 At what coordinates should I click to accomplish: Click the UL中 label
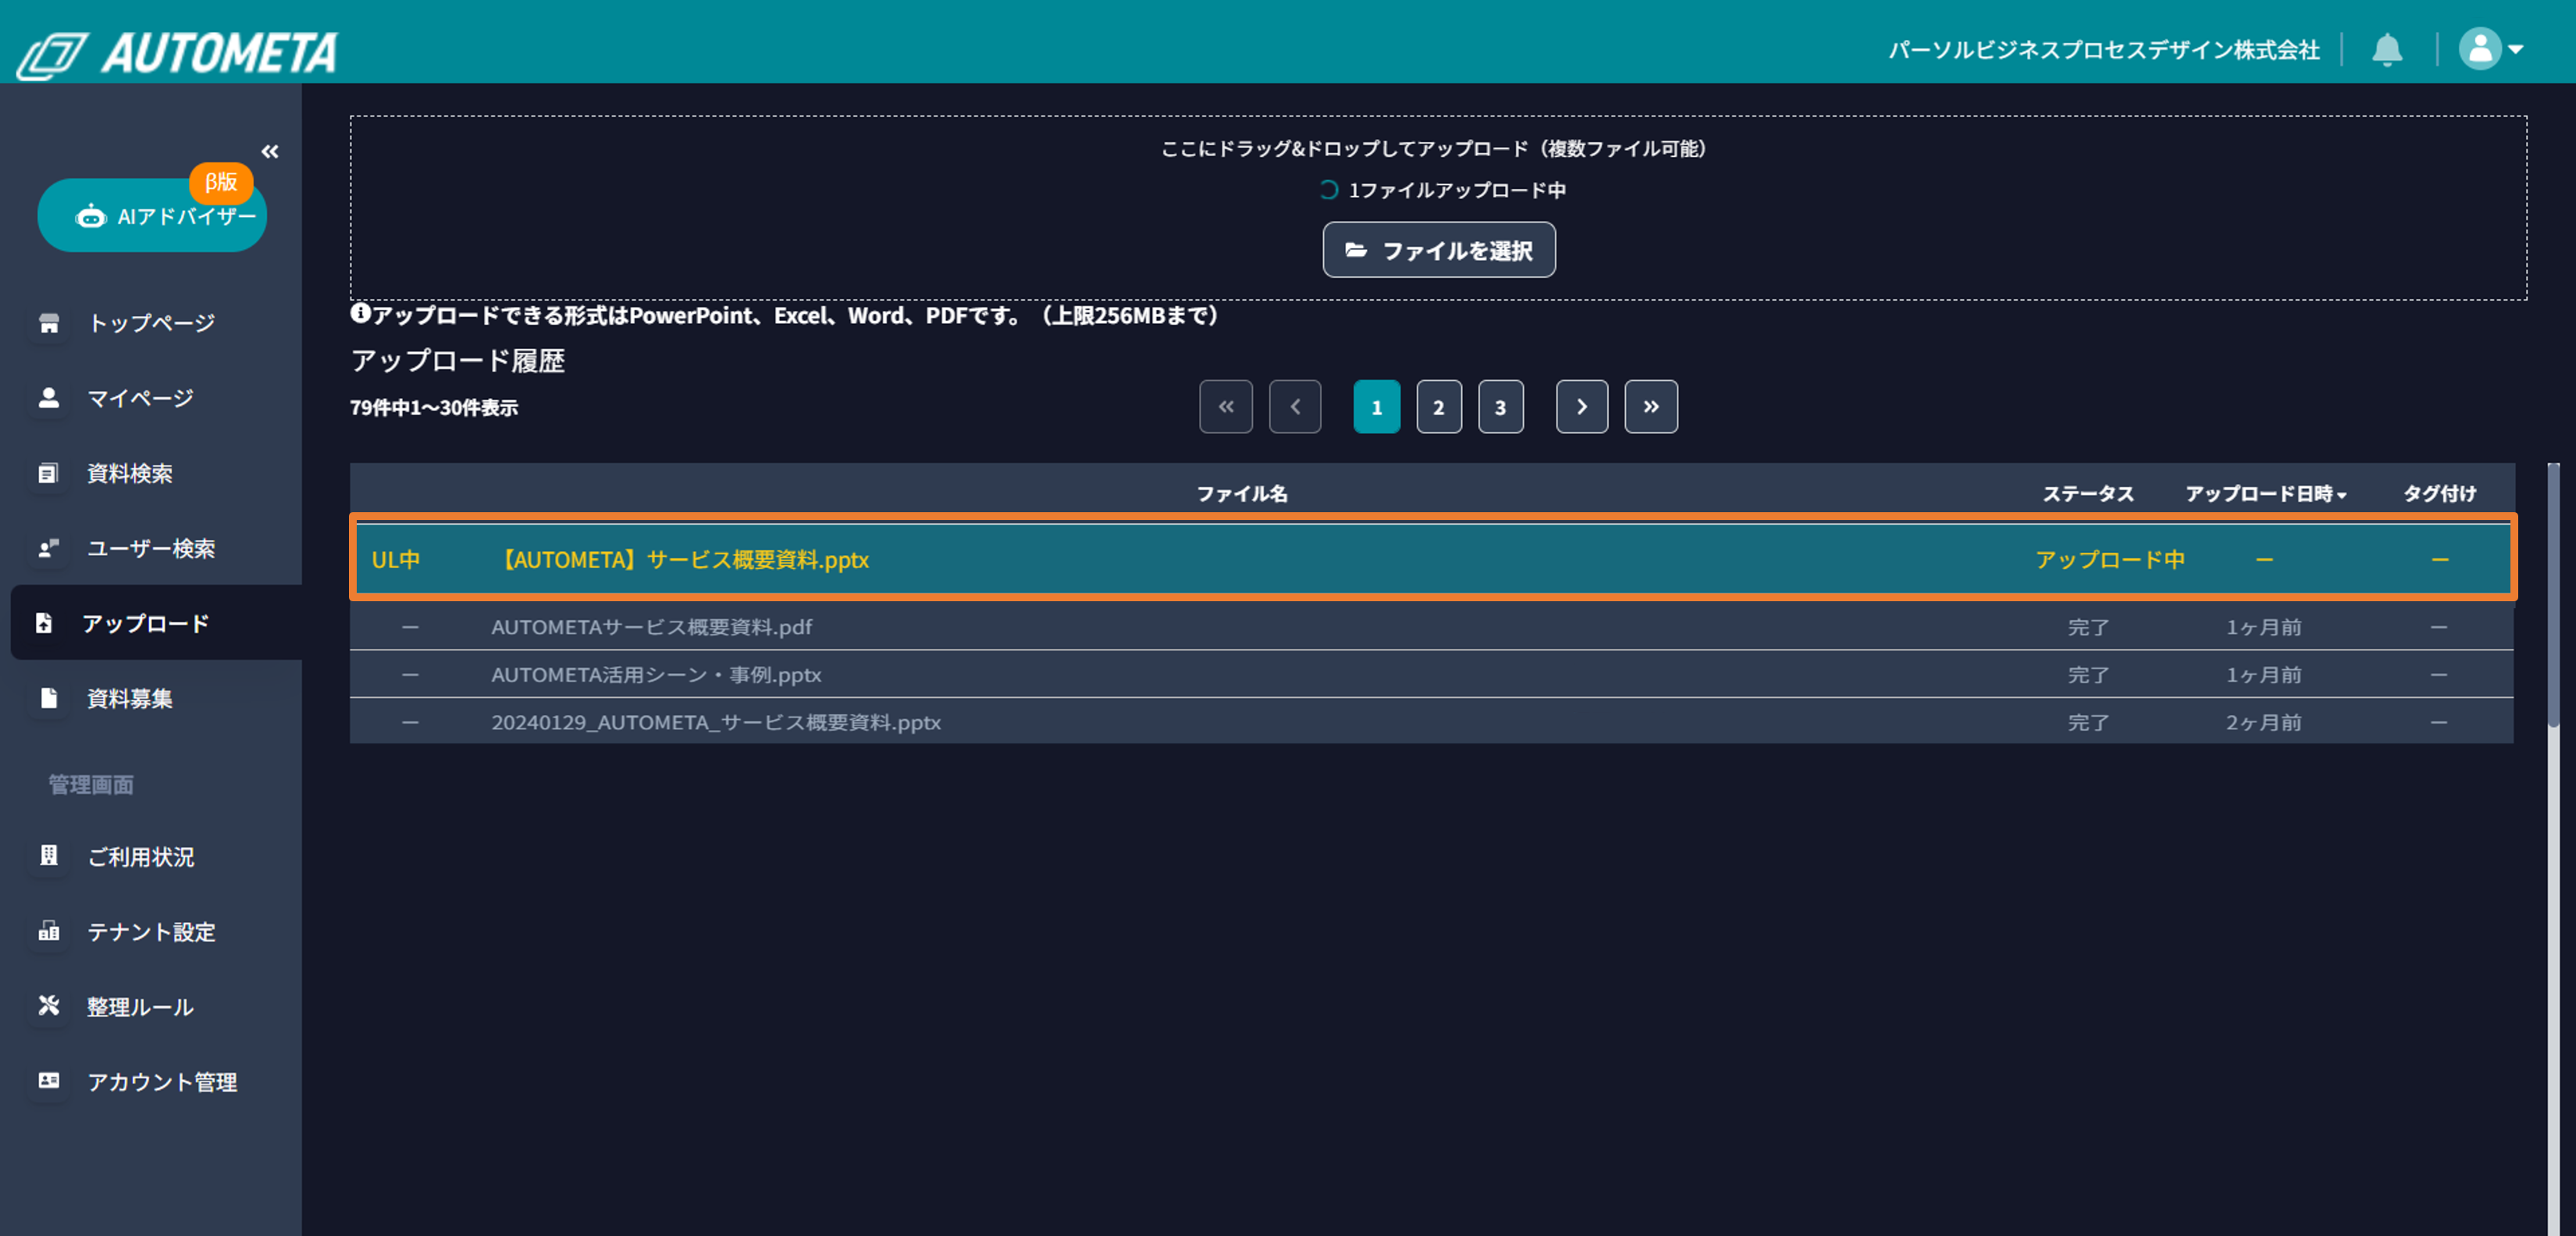396,559
